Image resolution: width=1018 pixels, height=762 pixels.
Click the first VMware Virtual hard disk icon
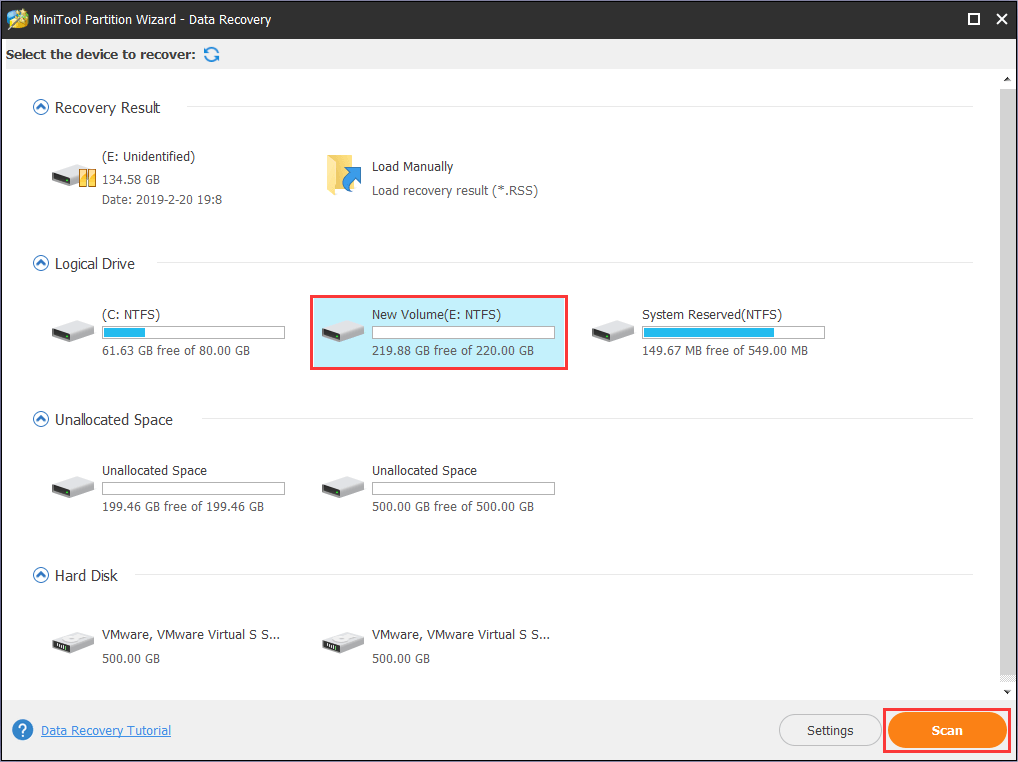[x=71, y=640]
